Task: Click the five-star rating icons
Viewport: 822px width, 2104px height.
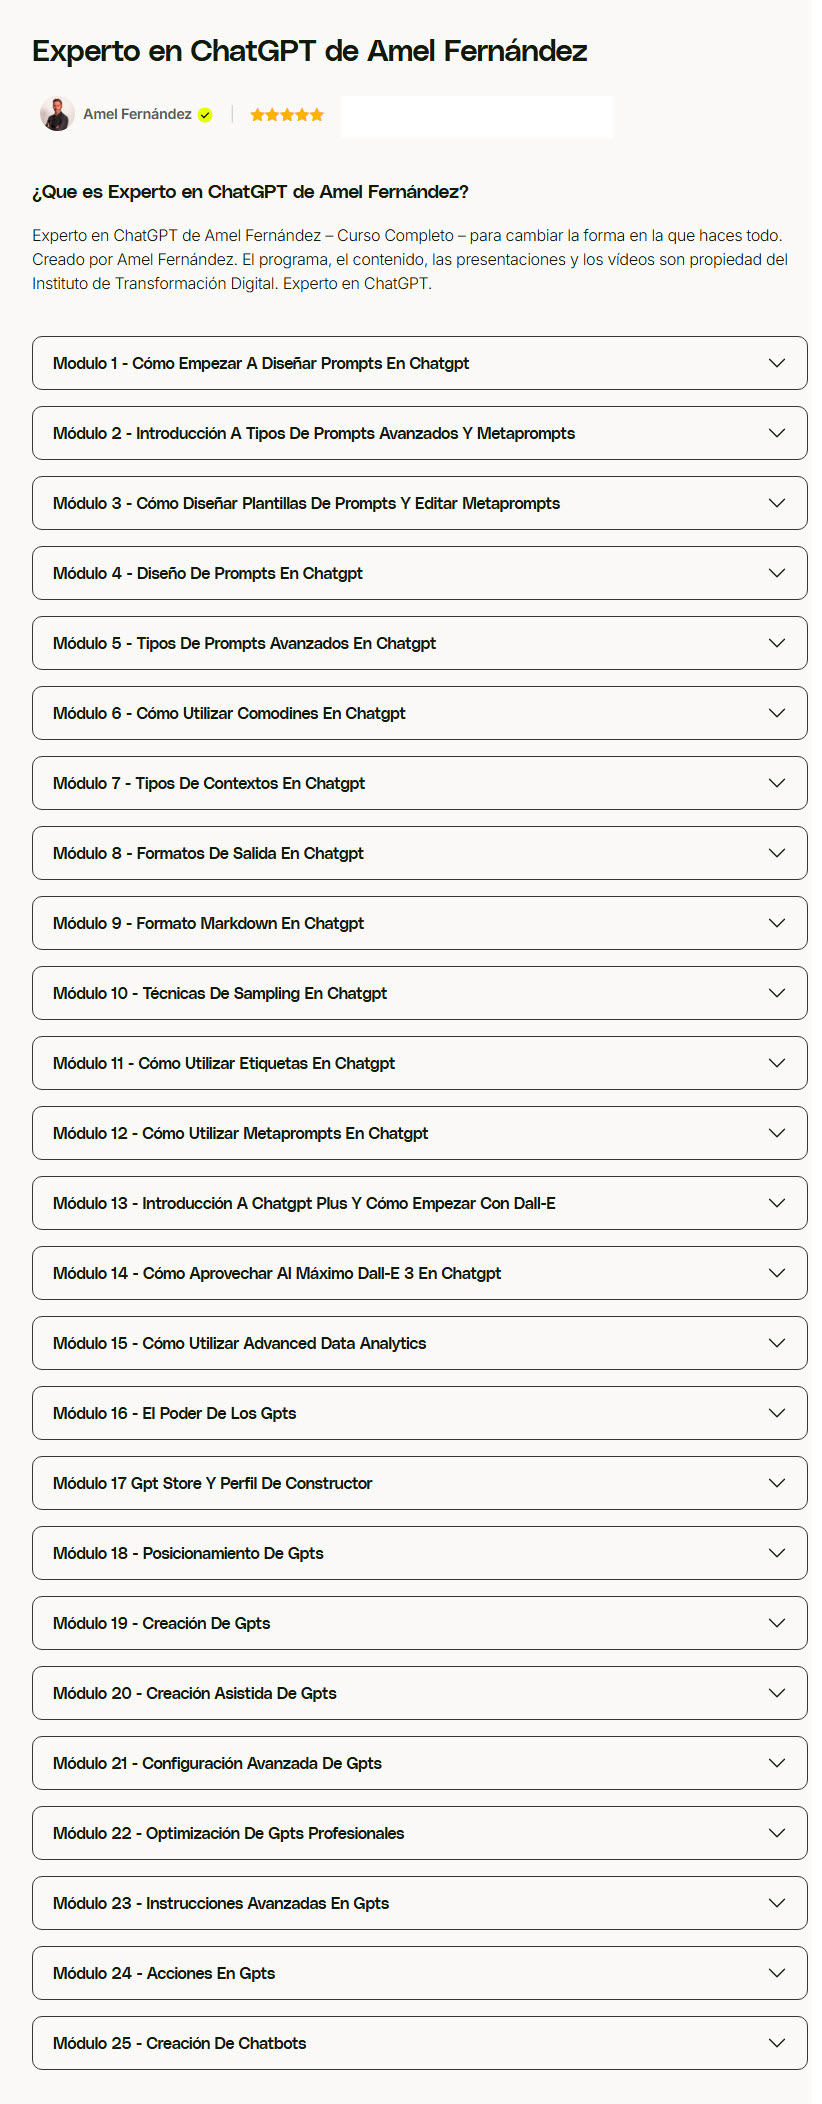Action: tap(287, 115)
